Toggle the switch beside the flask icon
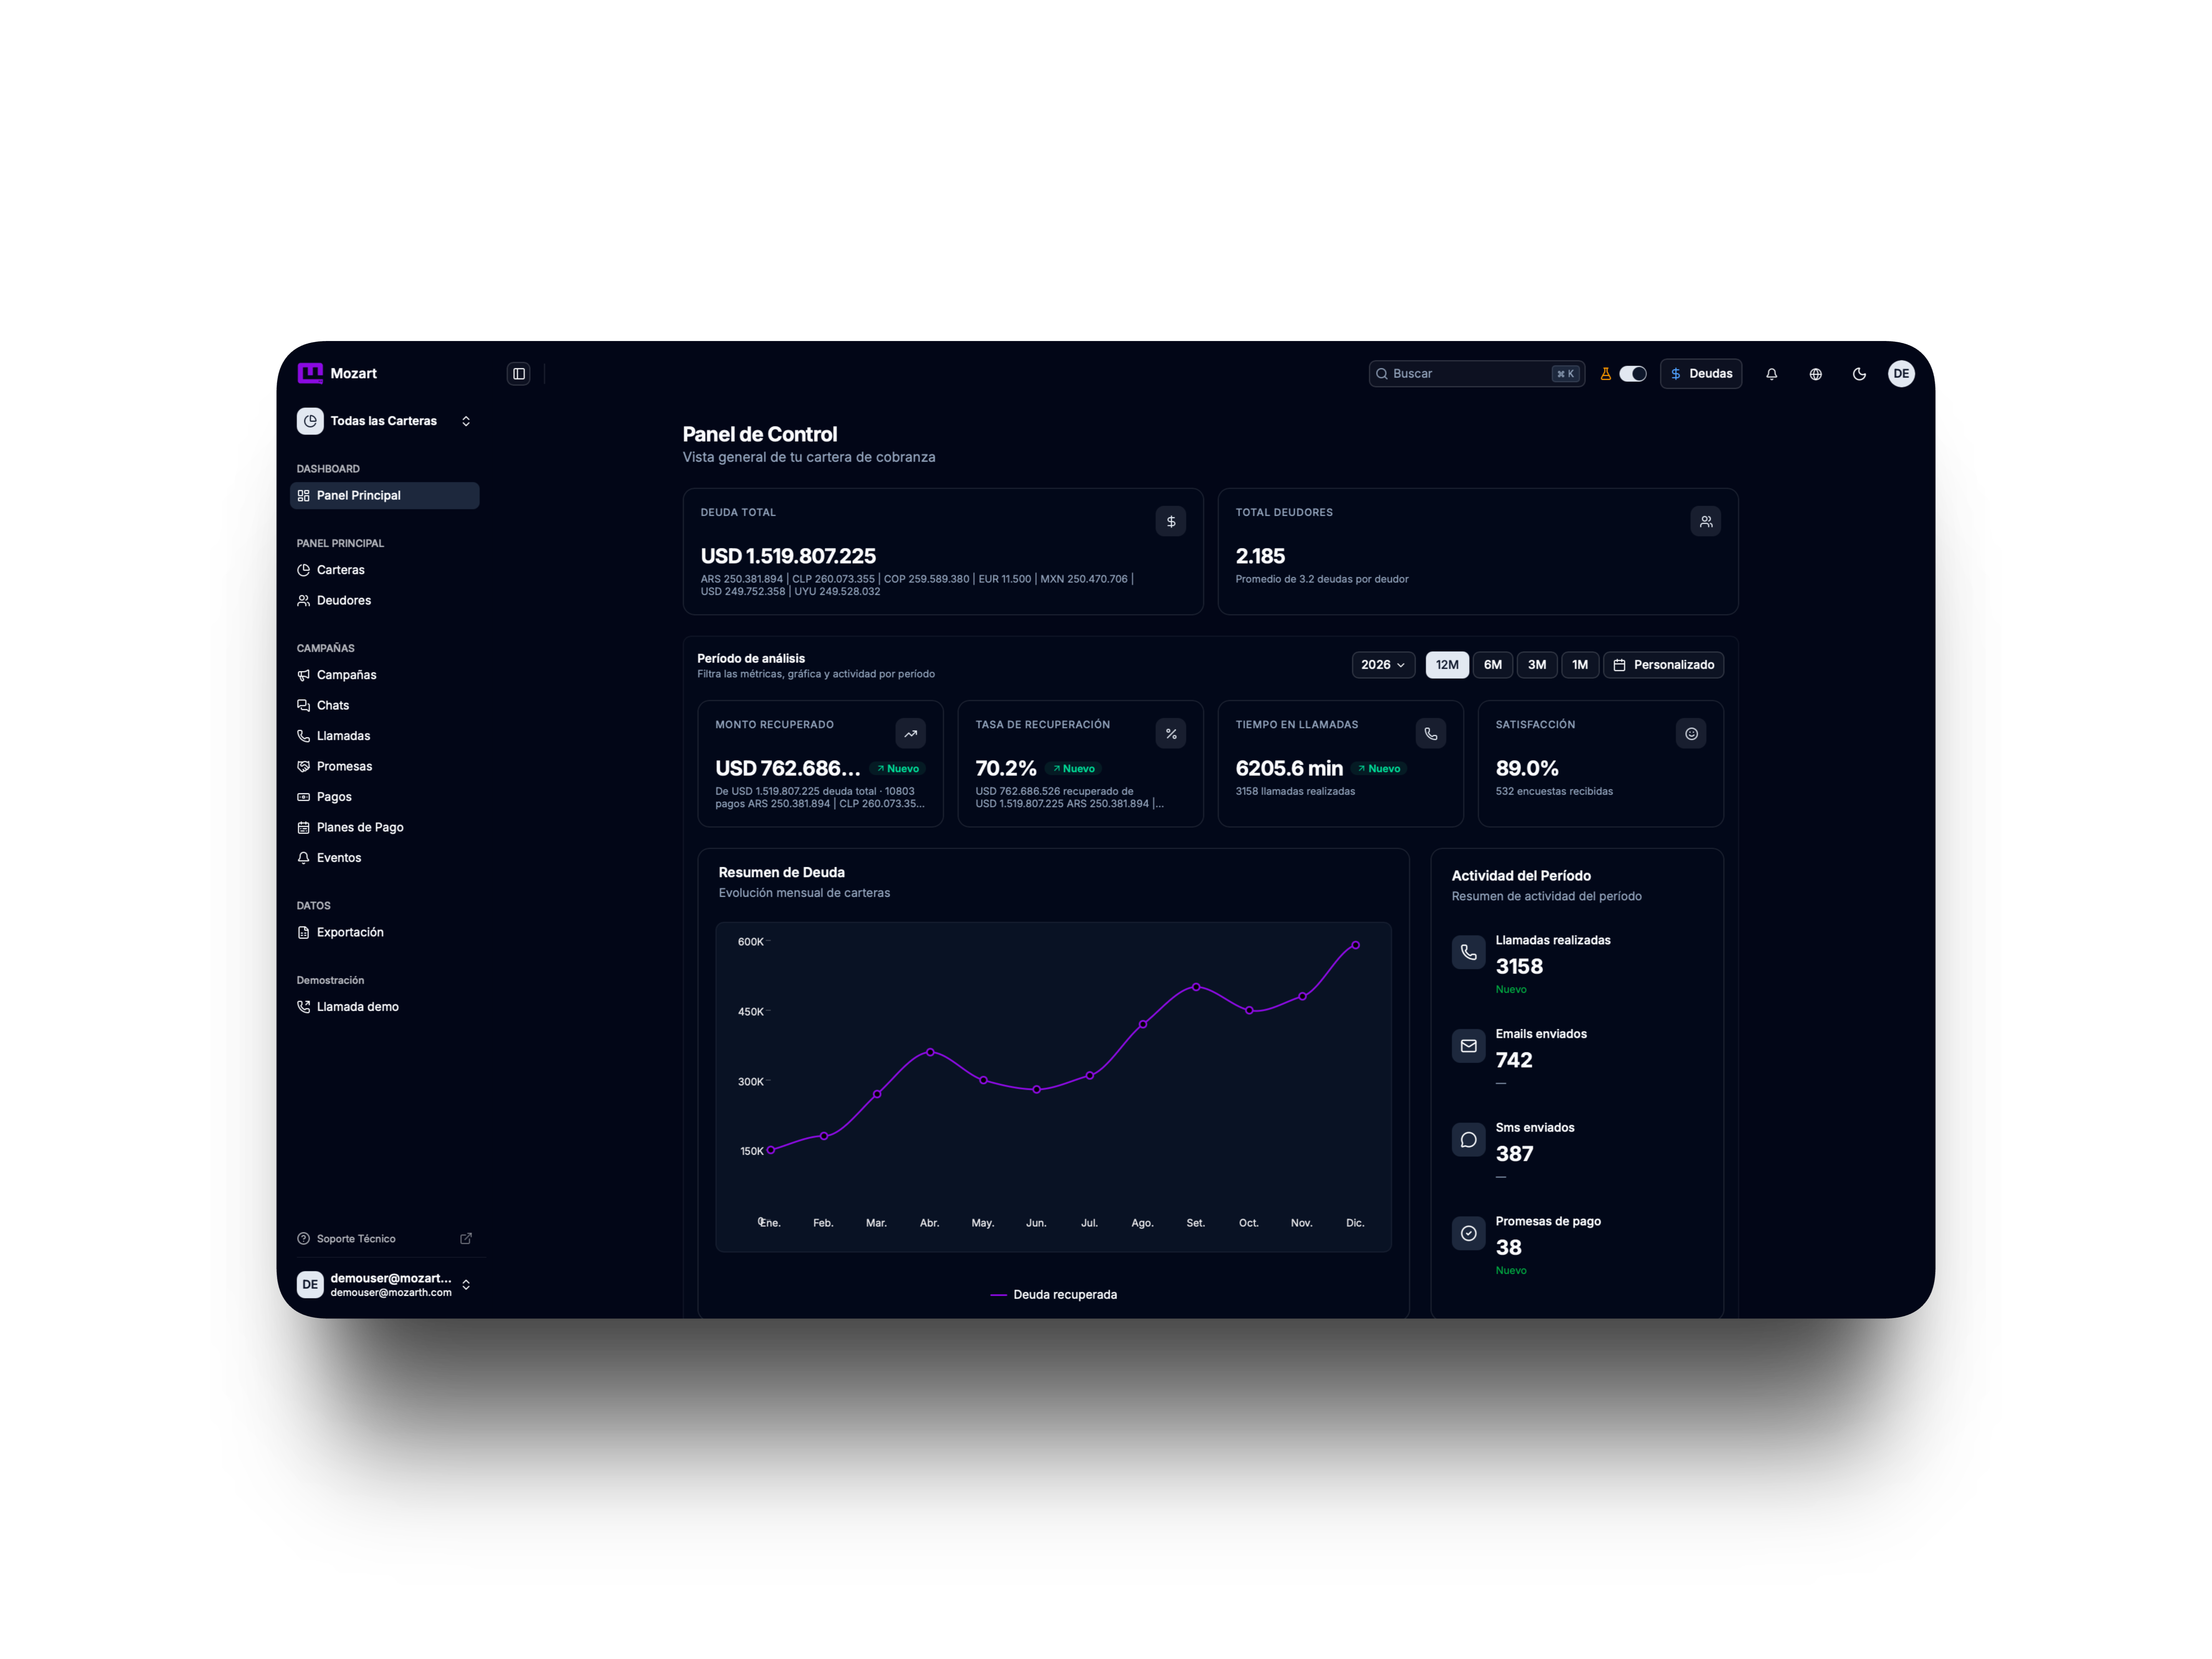2212x1659 pixels. 1632,374
